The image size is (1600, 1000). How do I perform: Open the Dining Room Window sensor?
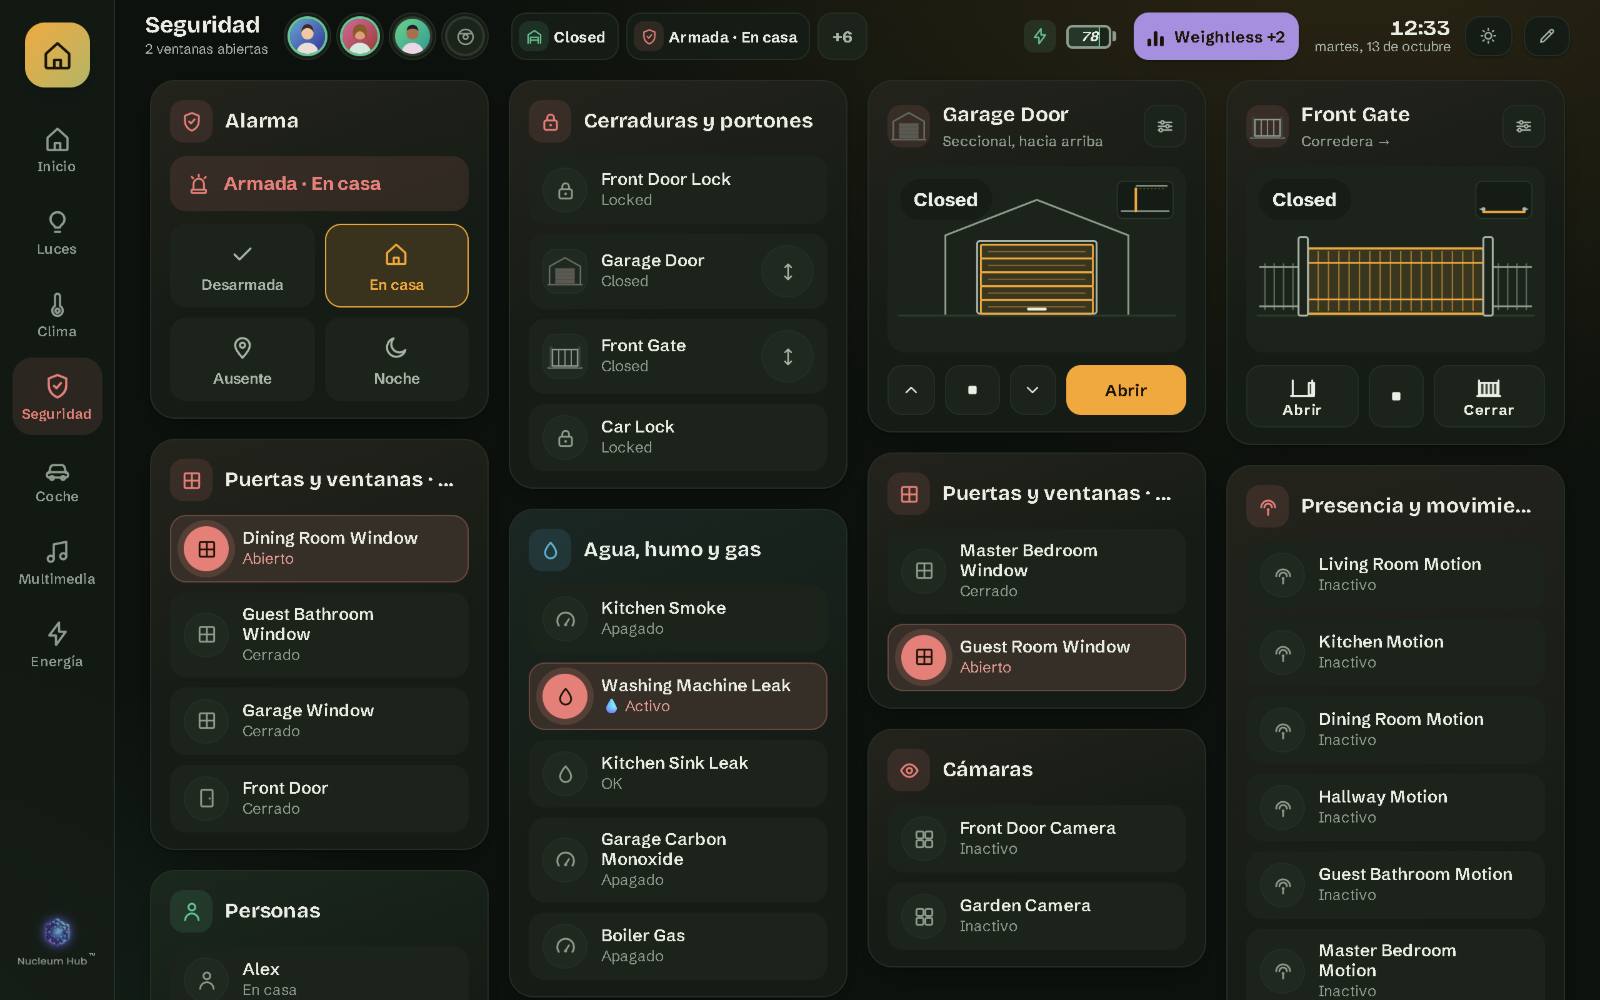(x=319, y=548)
